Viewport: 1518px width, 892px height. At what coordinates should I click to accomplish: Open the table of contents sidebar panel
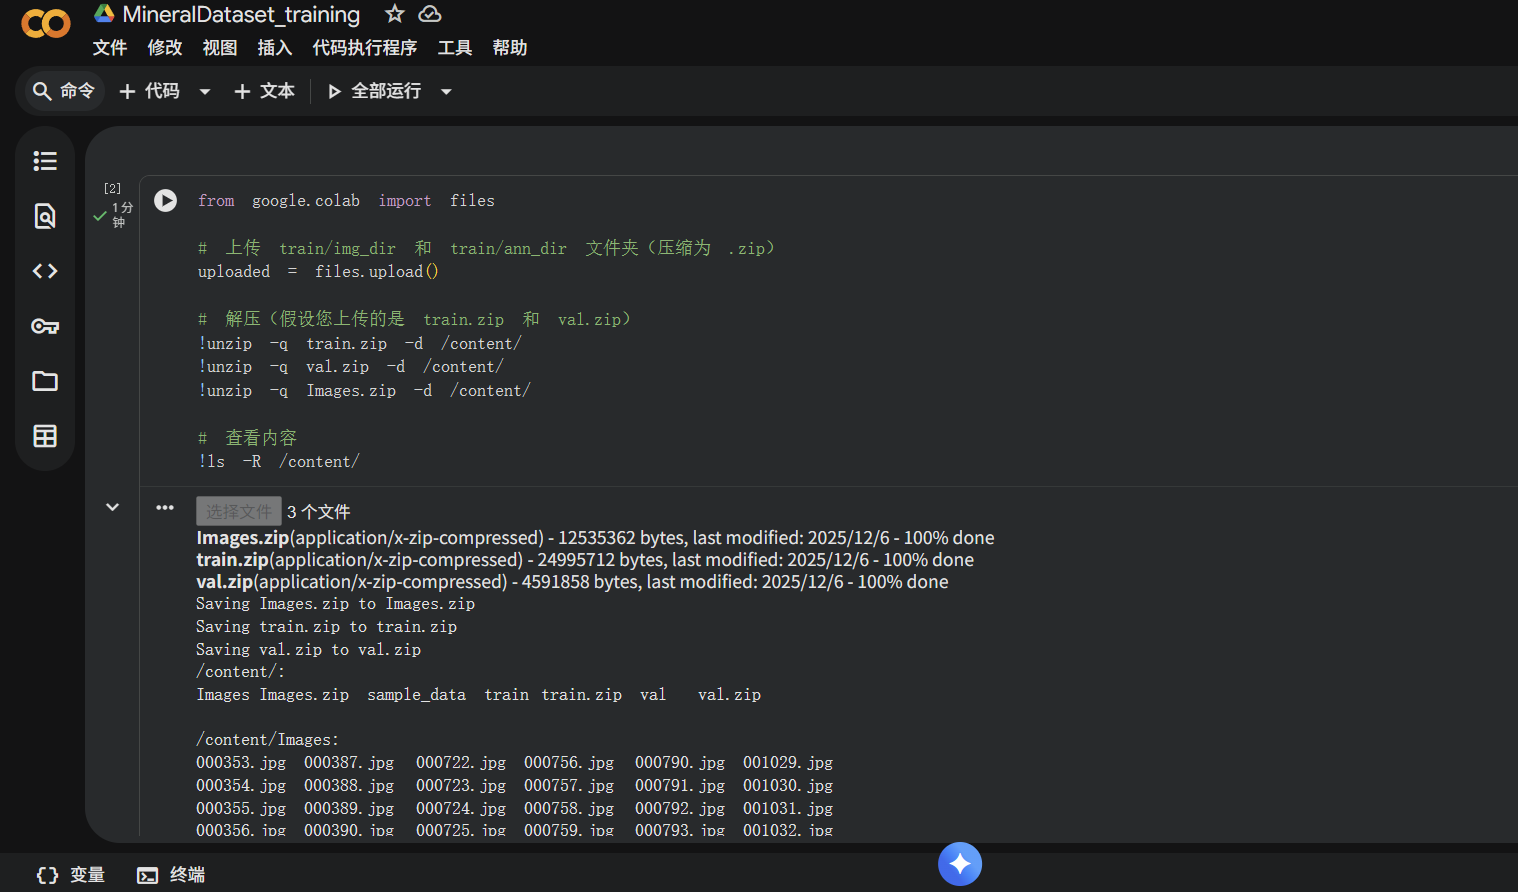click(45, 161)
